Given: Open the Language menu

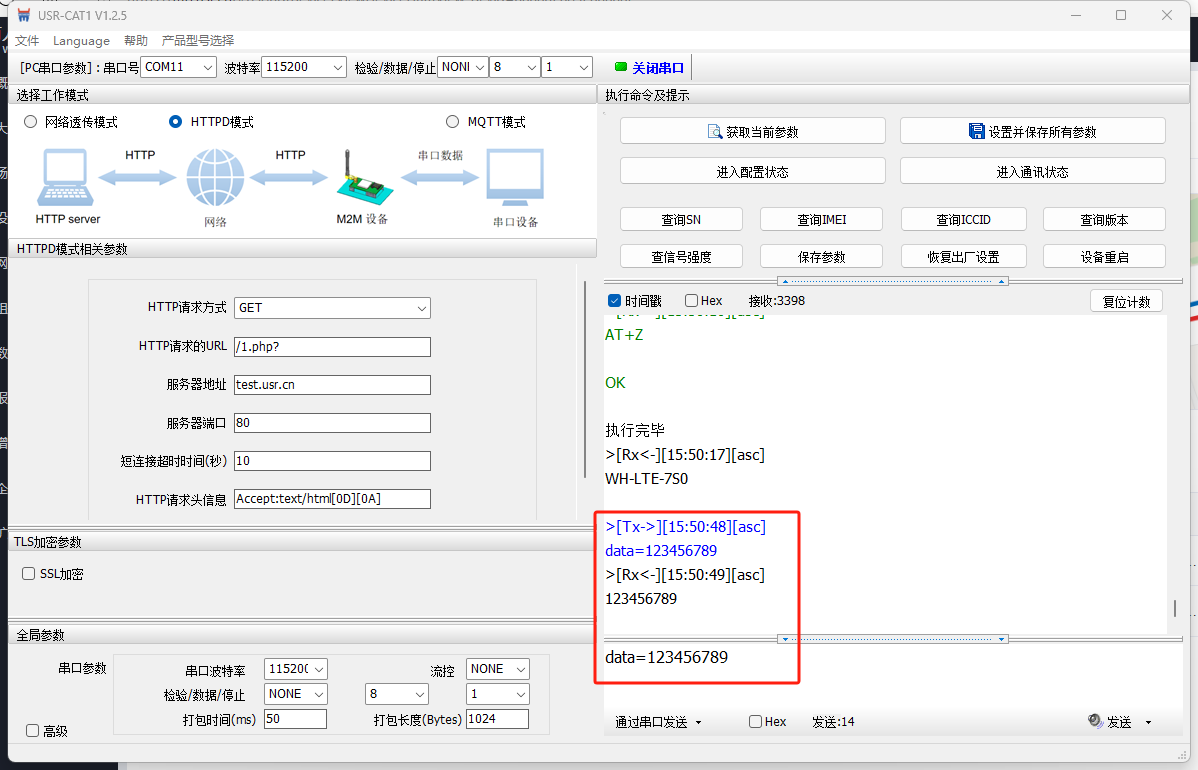Looking at the screenshot, I should coord(81,41).
